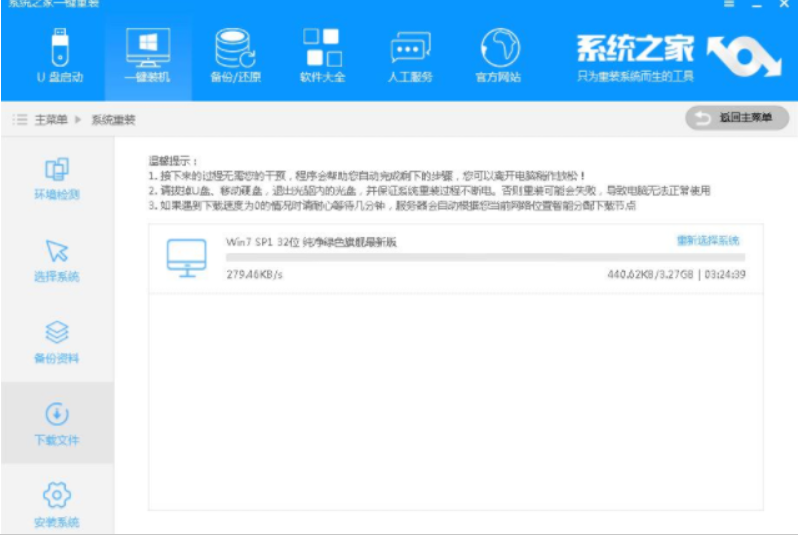Open the title bar hamburger menu

tap(729, 5)
